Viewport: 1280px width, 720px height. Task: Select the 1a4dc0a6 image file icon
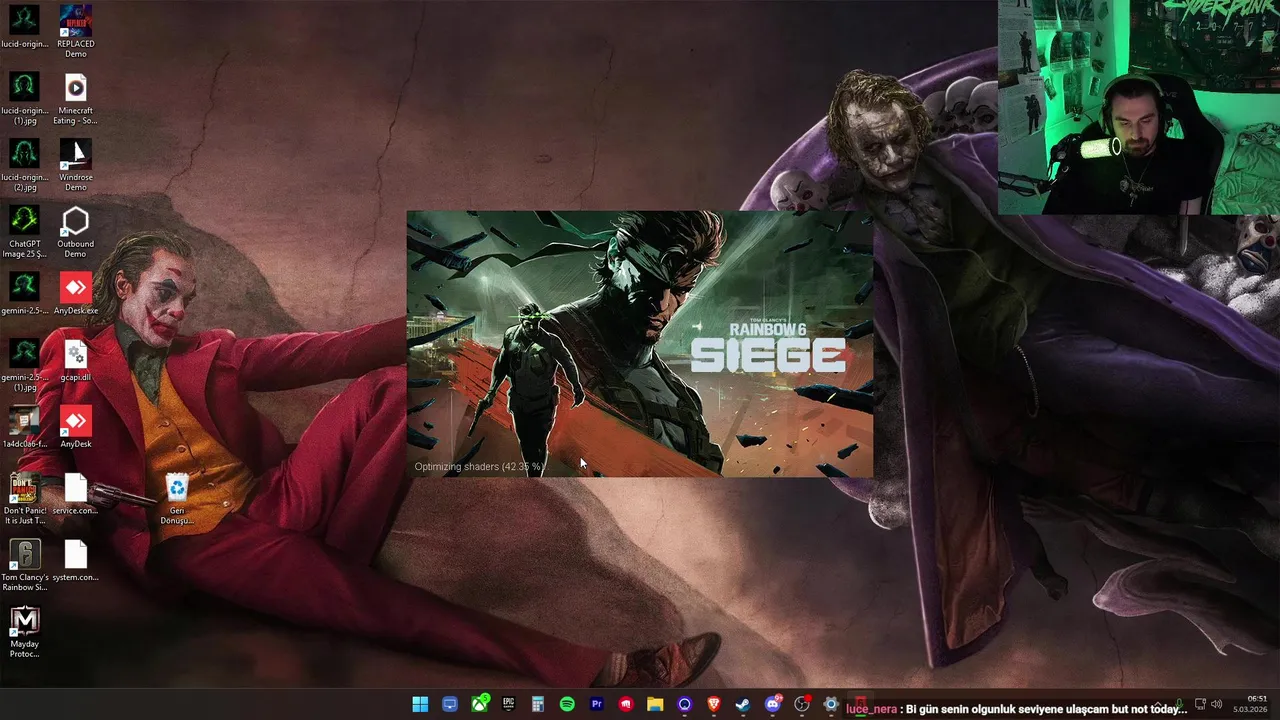24,428
